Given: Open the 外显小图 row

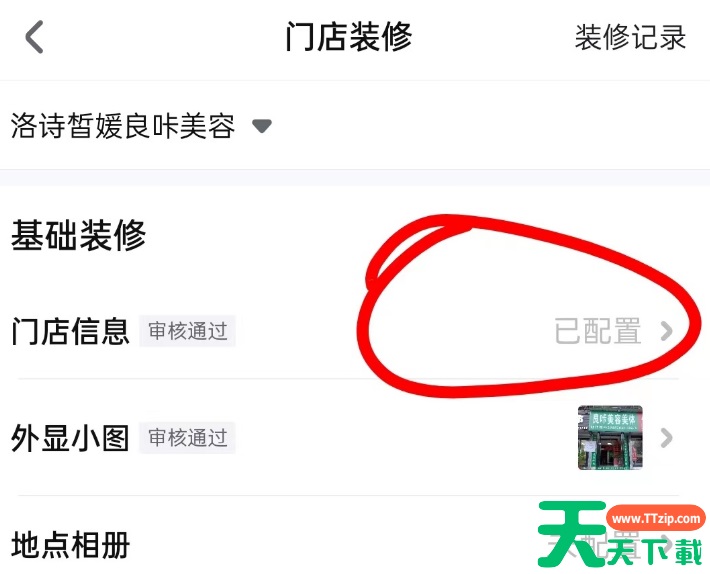Looking at the screenshot, I should click(348, 437).
